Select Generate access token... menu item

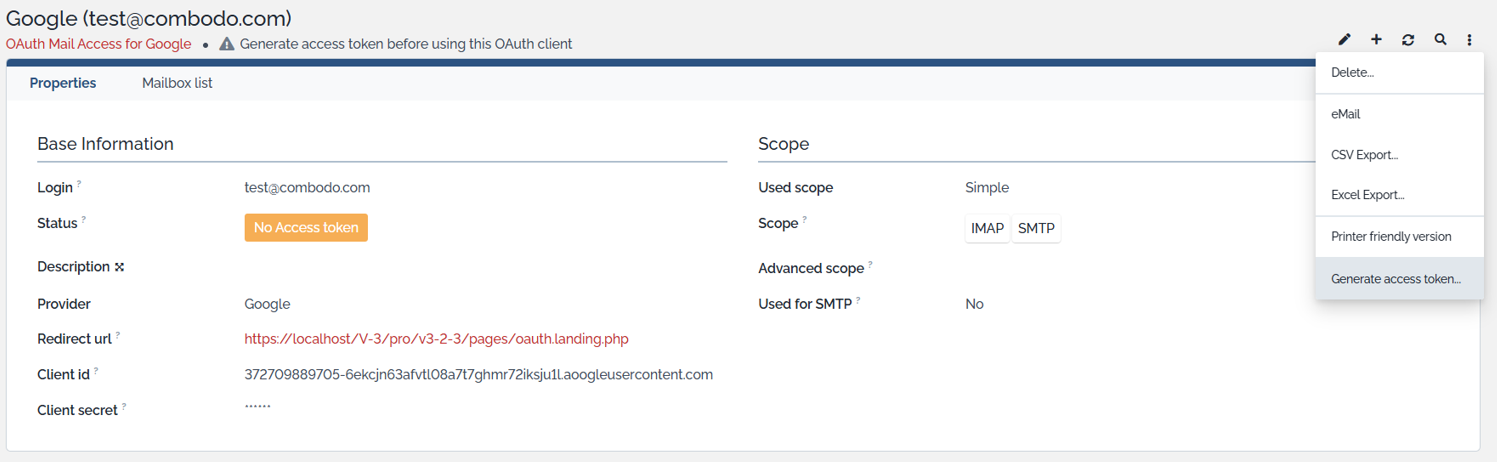point(1395,279)
